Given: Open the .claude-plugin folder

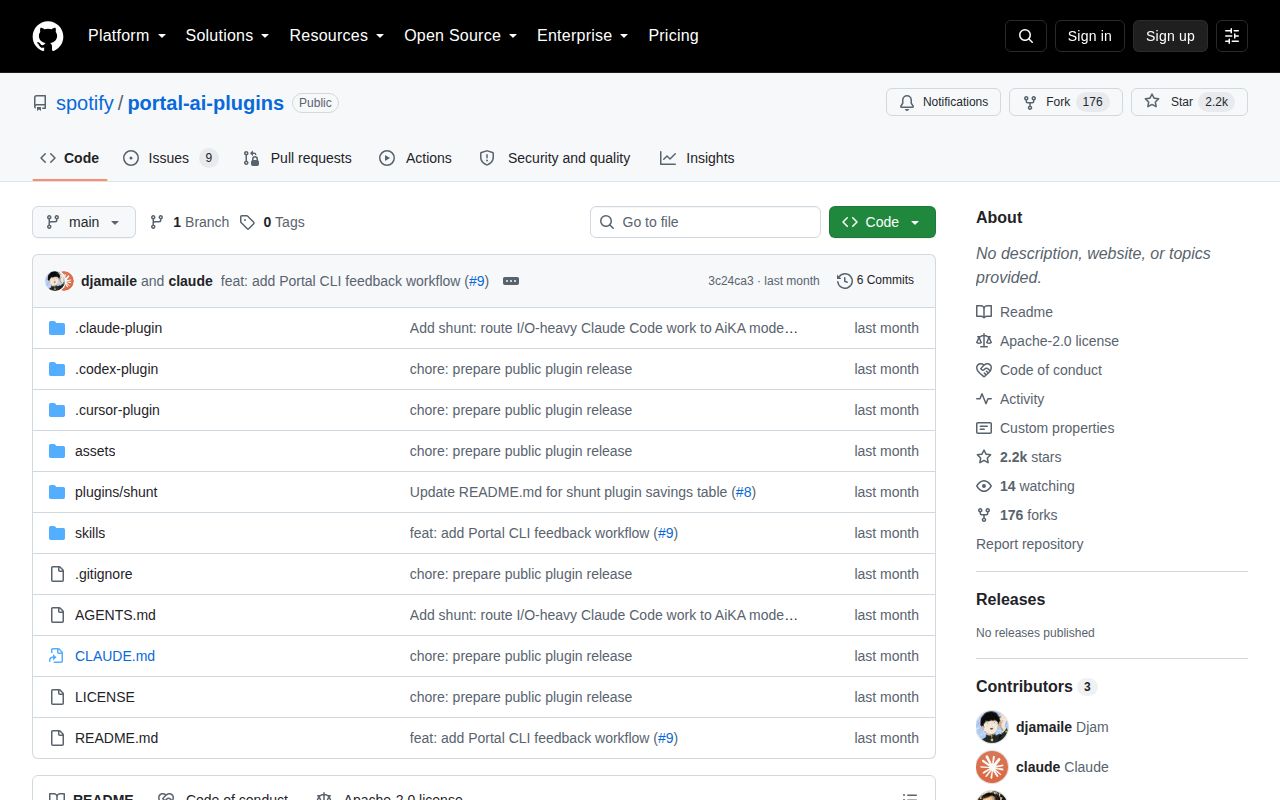Looking at the screenshot, I should click(x=118, y=328).
